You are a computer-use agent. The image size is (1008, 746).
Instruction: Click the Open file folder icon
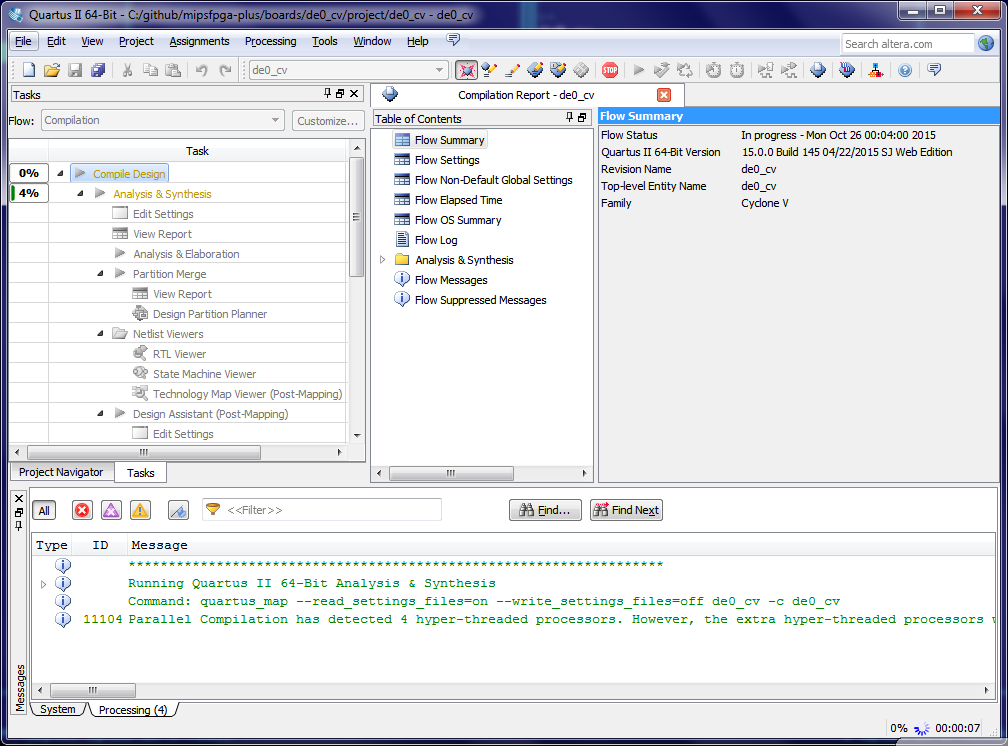click(52, 69)
